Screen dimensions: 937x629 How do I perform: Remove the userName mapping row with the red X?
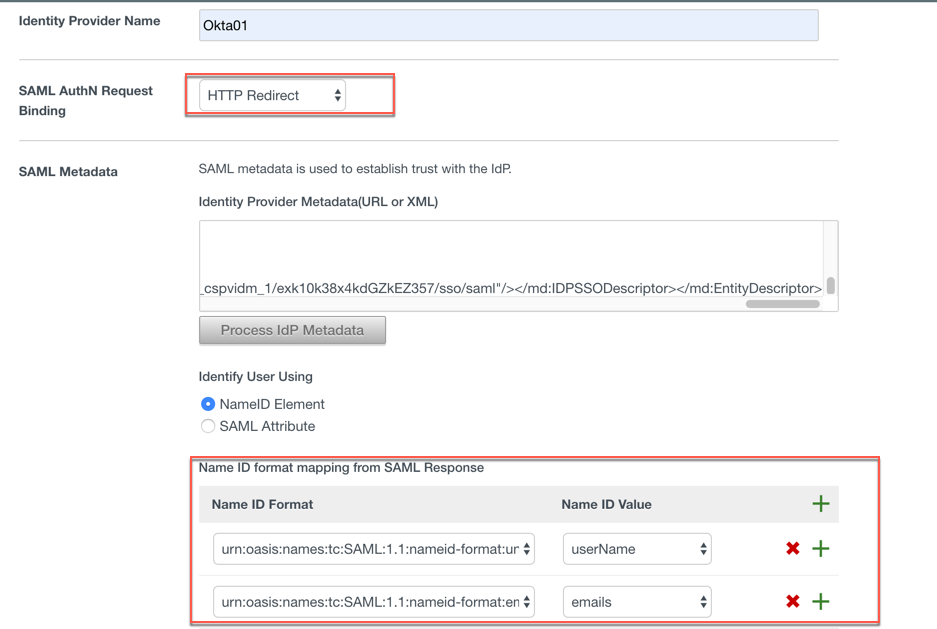(792, 548)
